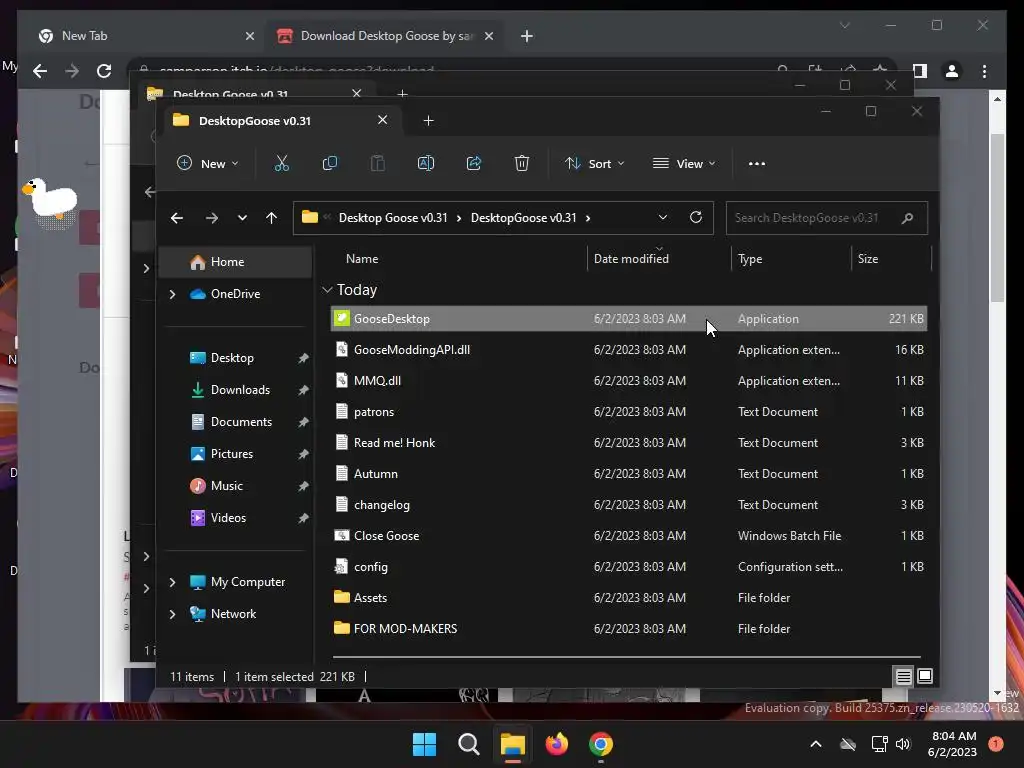Expand OneDrive in navigation pane

click(x=172, y=294)
